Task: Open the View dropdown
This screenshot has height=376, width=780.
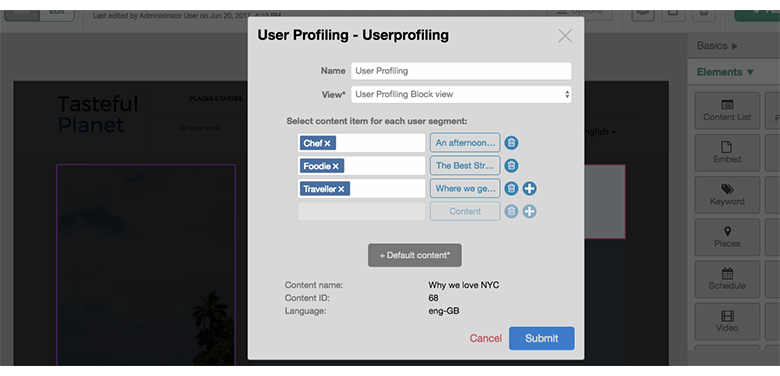Action: pyautogui.click(x=461, y=94)
